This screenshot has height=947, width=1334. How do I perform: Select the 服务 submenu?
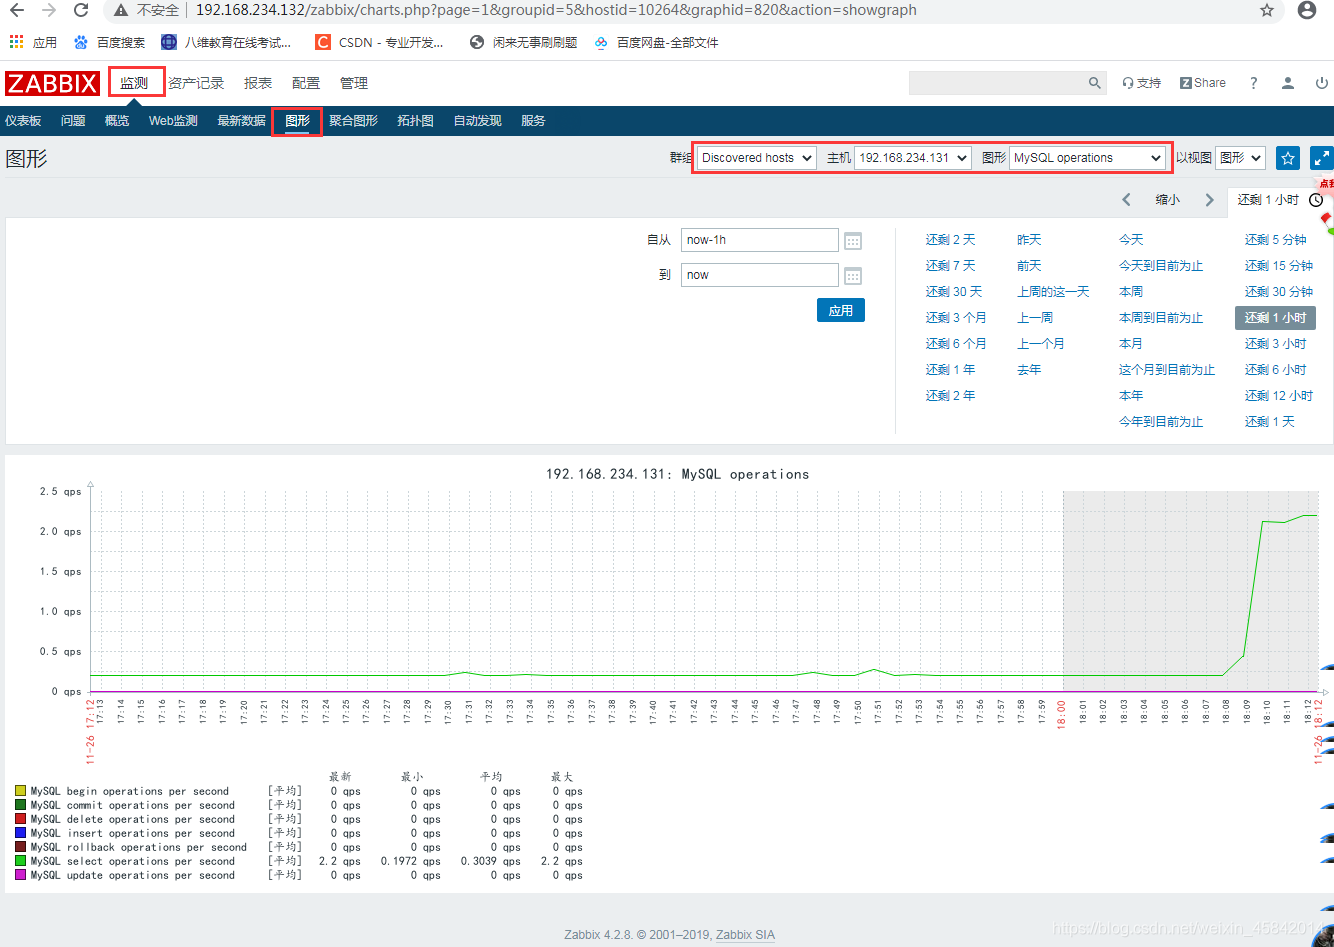[x=533, y=121]
